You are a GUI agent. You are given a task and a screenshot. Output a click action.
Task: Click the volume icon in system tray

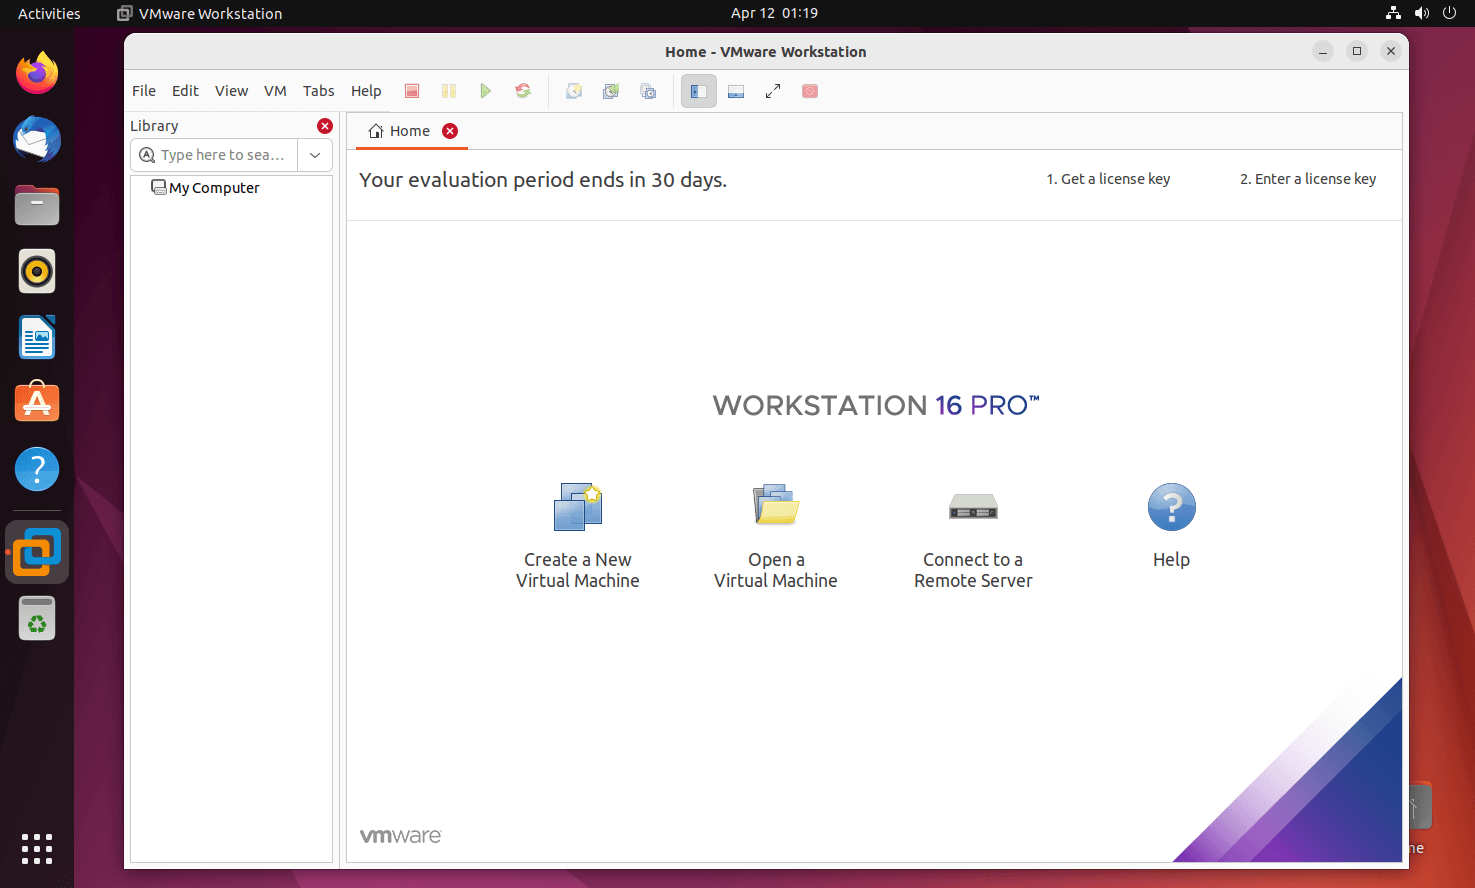pyautogui.click(x=1421, y=13)
